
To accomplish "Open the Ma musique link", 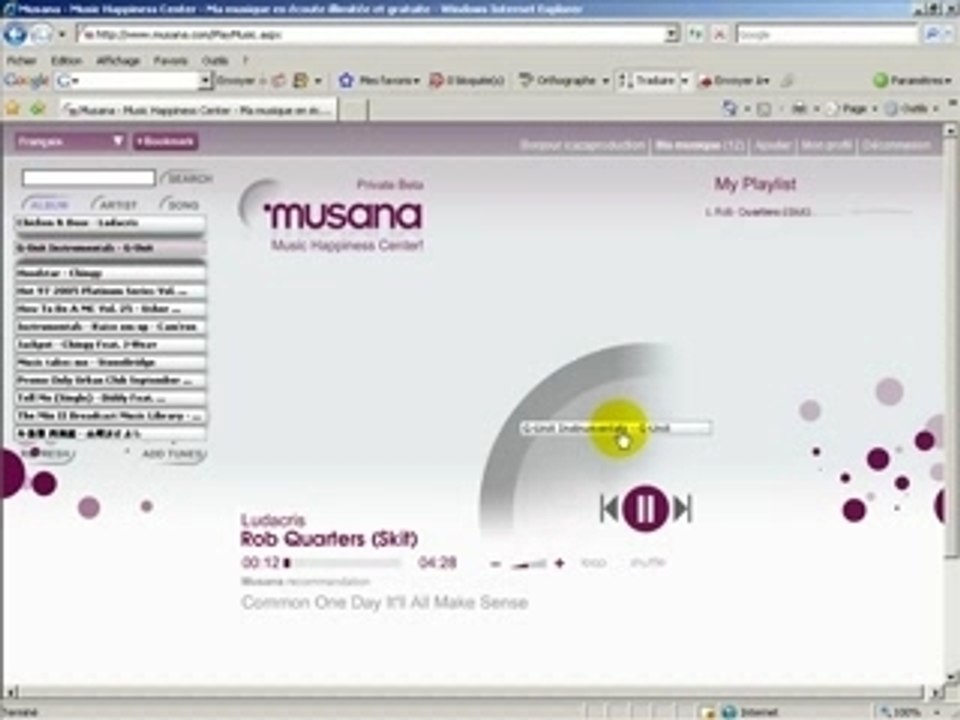I will tap(699, 146).
